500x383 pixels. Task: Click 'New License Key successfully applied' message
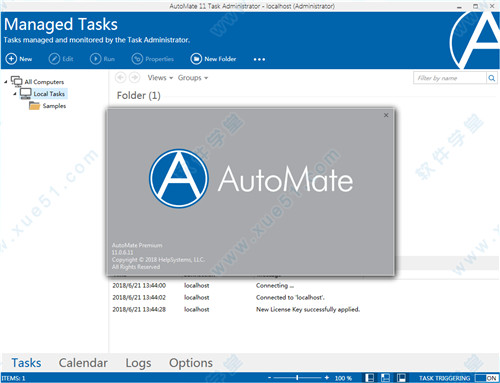click(x=308, y=309)
